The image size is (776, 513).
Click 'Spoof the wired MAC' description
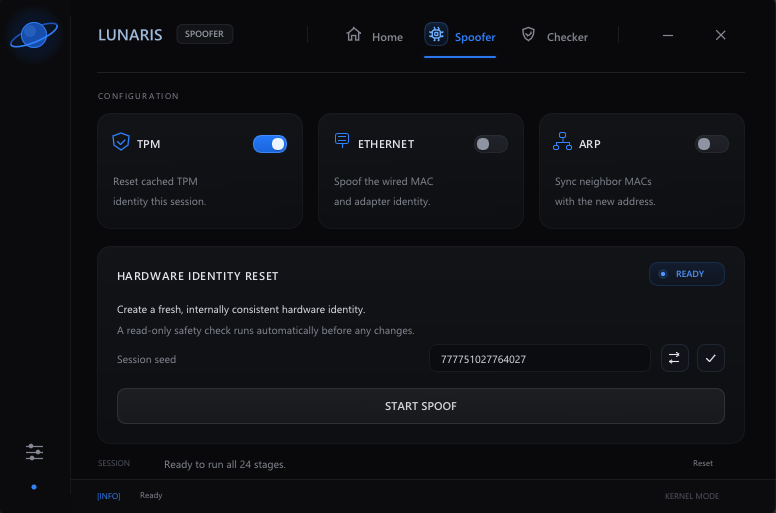[384, 191]
